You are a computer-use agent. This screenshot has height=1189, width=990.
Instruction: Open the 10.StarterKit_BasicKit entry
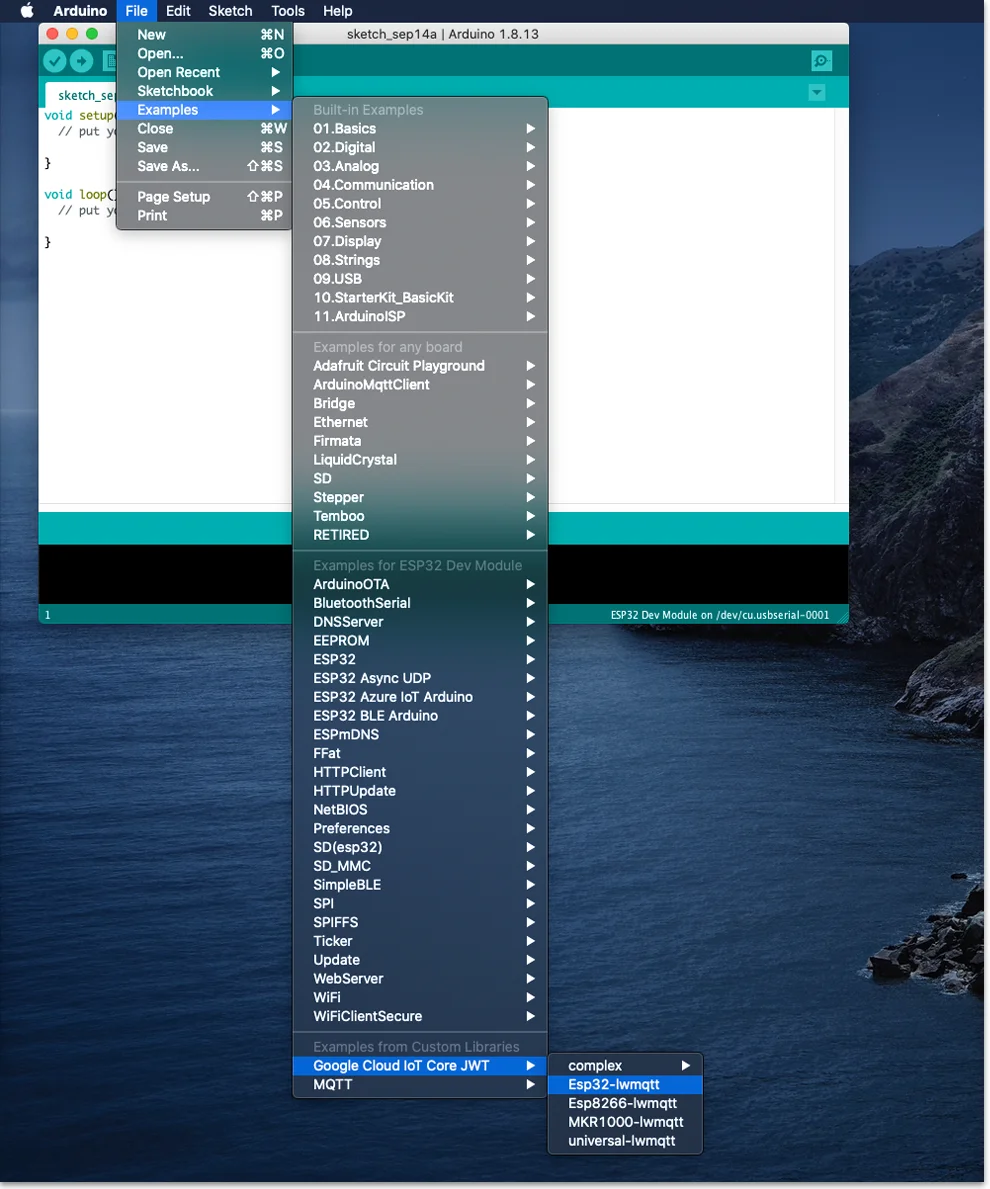click(420, 298)
